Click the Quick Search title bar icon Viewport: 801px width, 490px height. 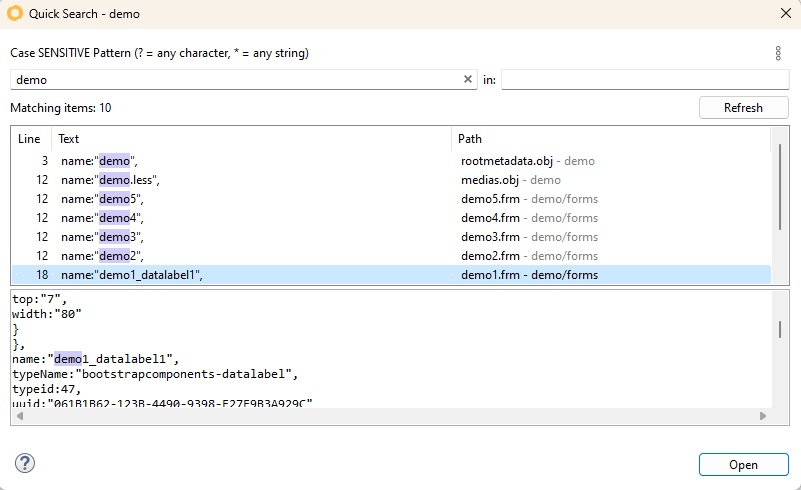pos(15,13)
